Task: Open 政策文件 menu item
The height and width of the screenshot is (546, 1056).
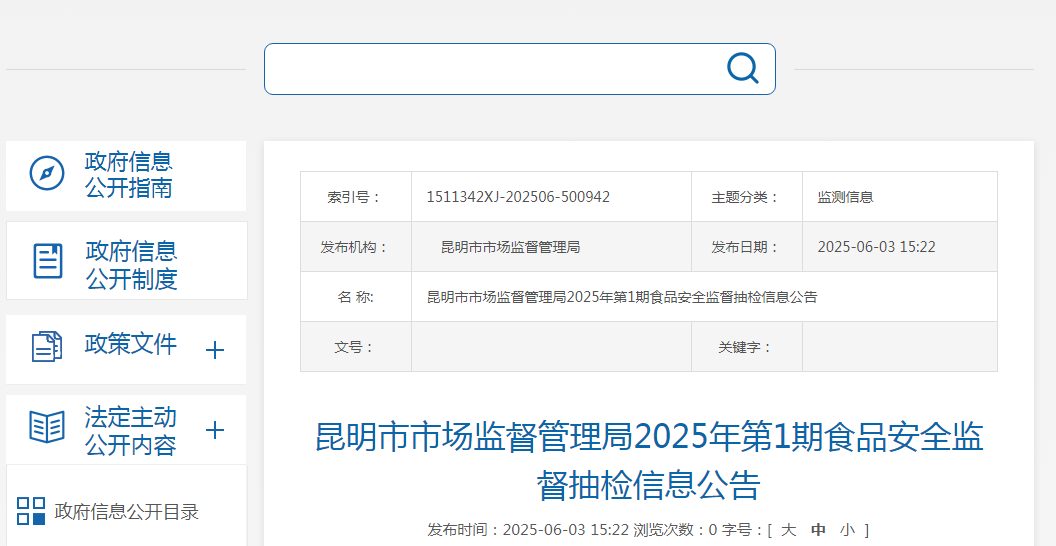Action: (x=131, y=344)
